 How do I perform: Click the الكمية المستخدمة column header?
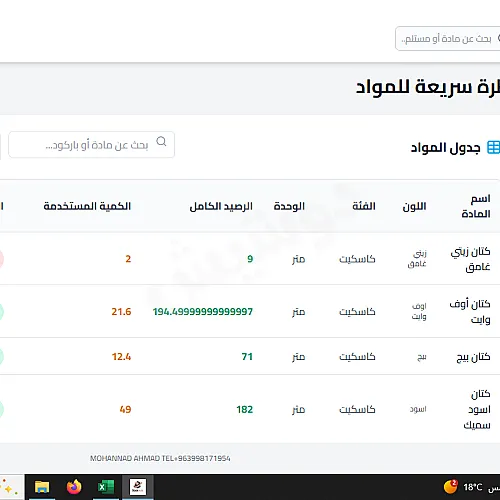coord(87,206)
